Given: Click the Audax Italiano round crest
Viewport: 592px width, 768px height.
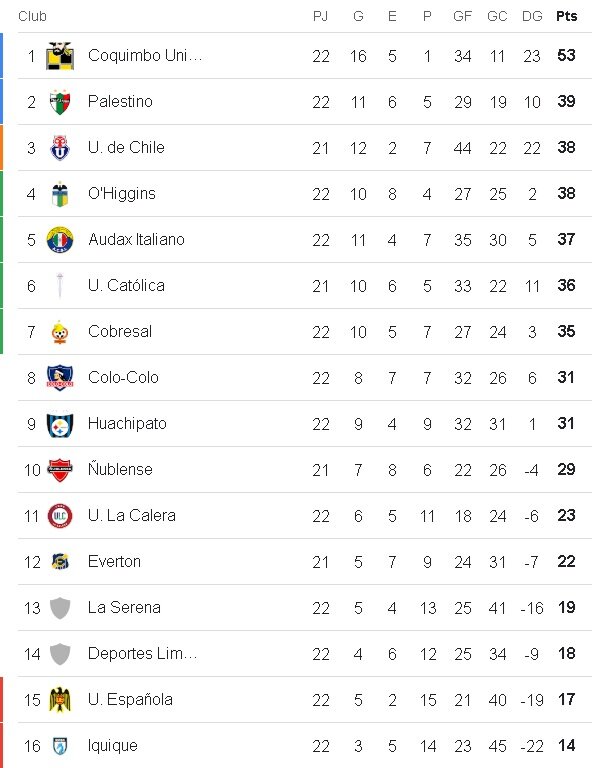Looking at the screenshot, I should click(x=60, y=240).
